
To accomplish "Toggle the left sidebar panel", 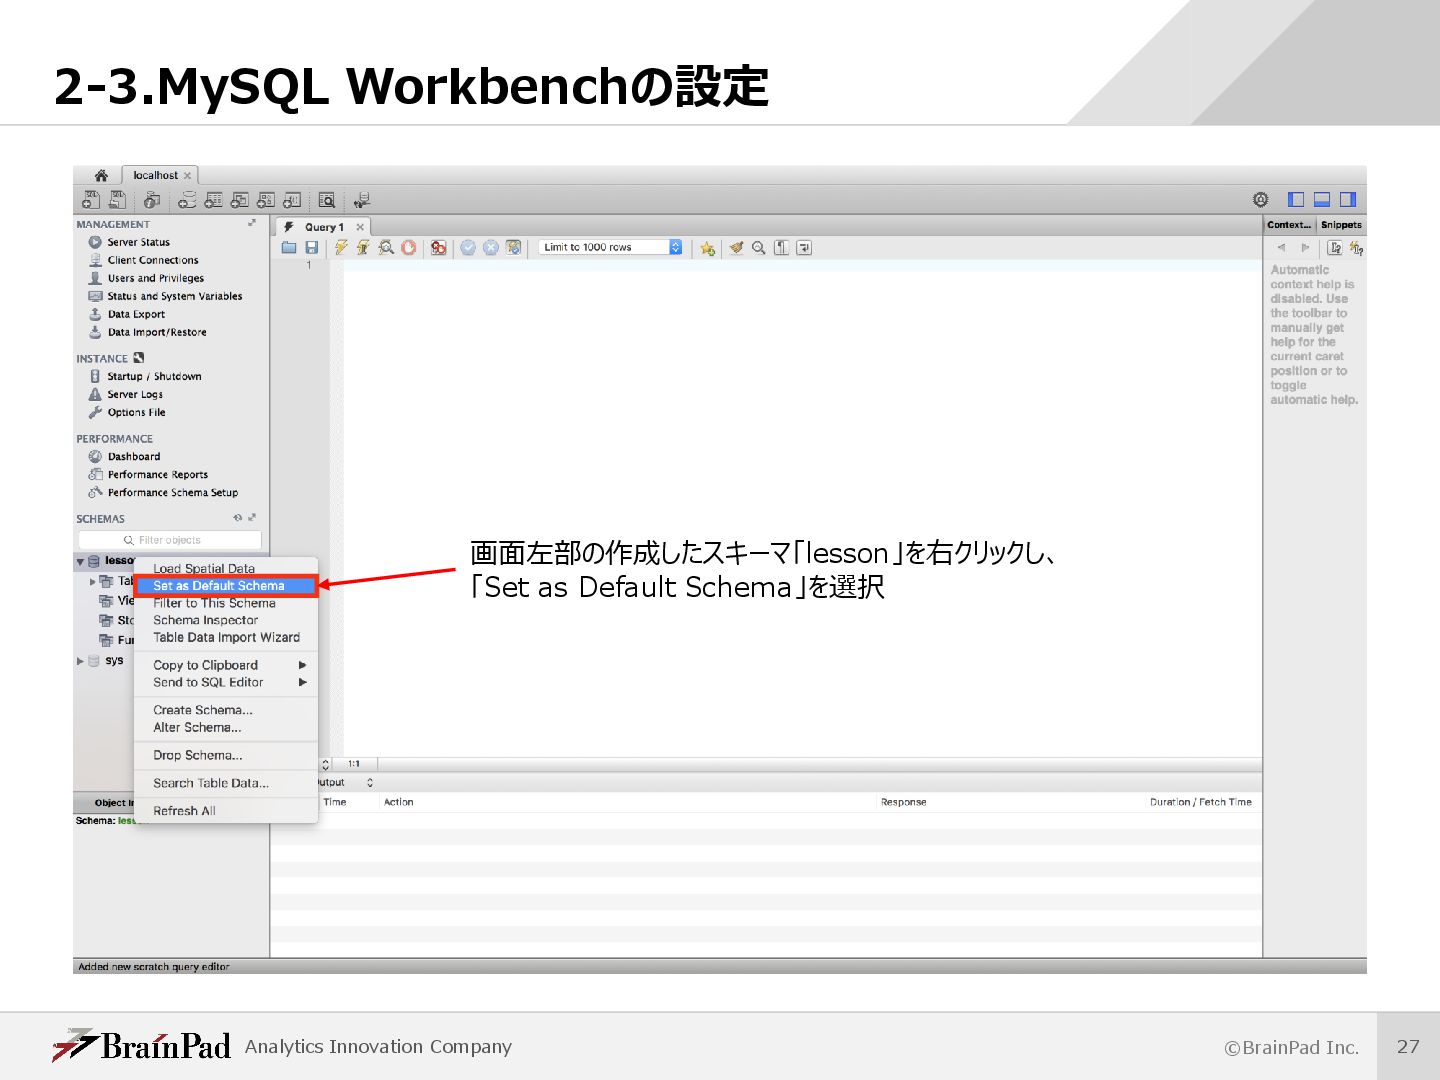I will click(1296, 199).
